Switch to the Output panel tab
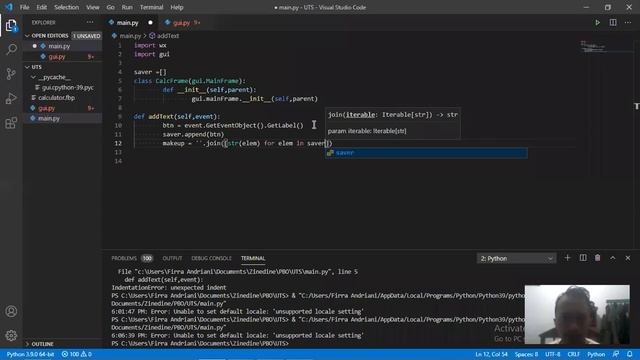Image resolution: width=640 pixels, height=360 pixels. click(x=172, y=258)
